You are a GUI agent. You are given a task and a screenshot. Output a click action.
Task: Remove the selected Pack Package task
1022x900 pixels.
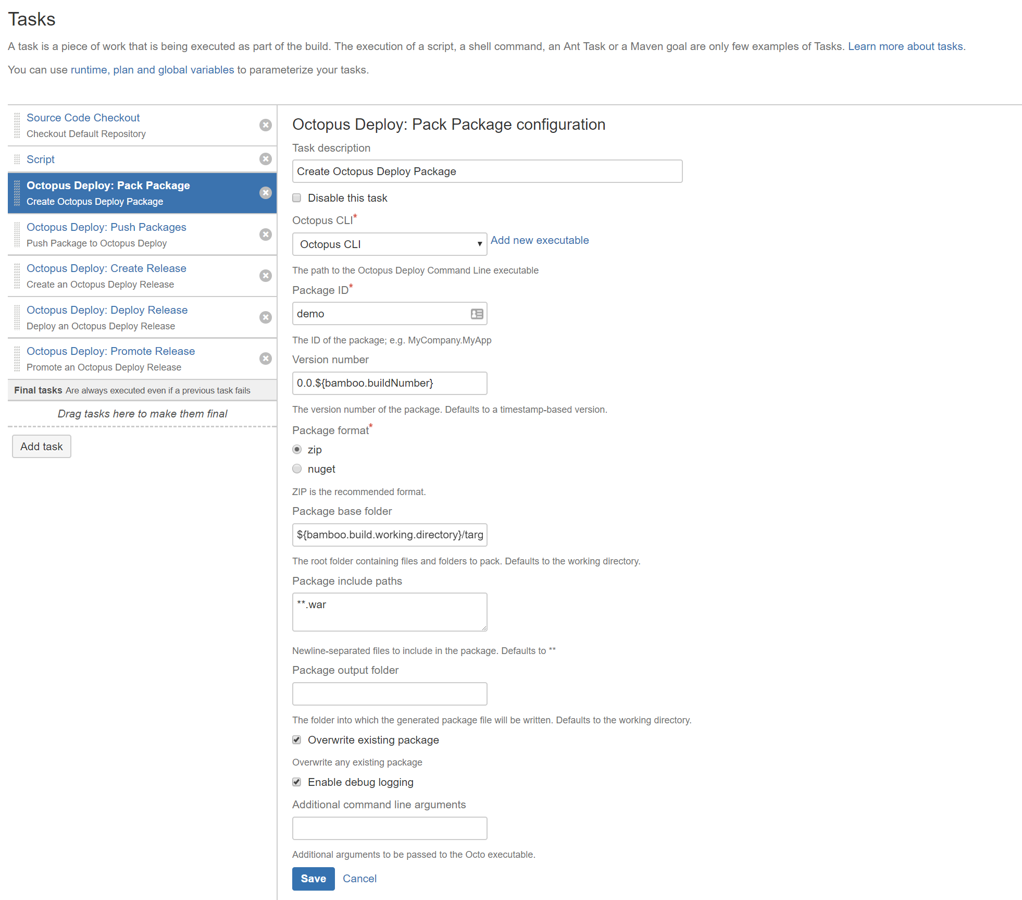click(x=263, y=193)
